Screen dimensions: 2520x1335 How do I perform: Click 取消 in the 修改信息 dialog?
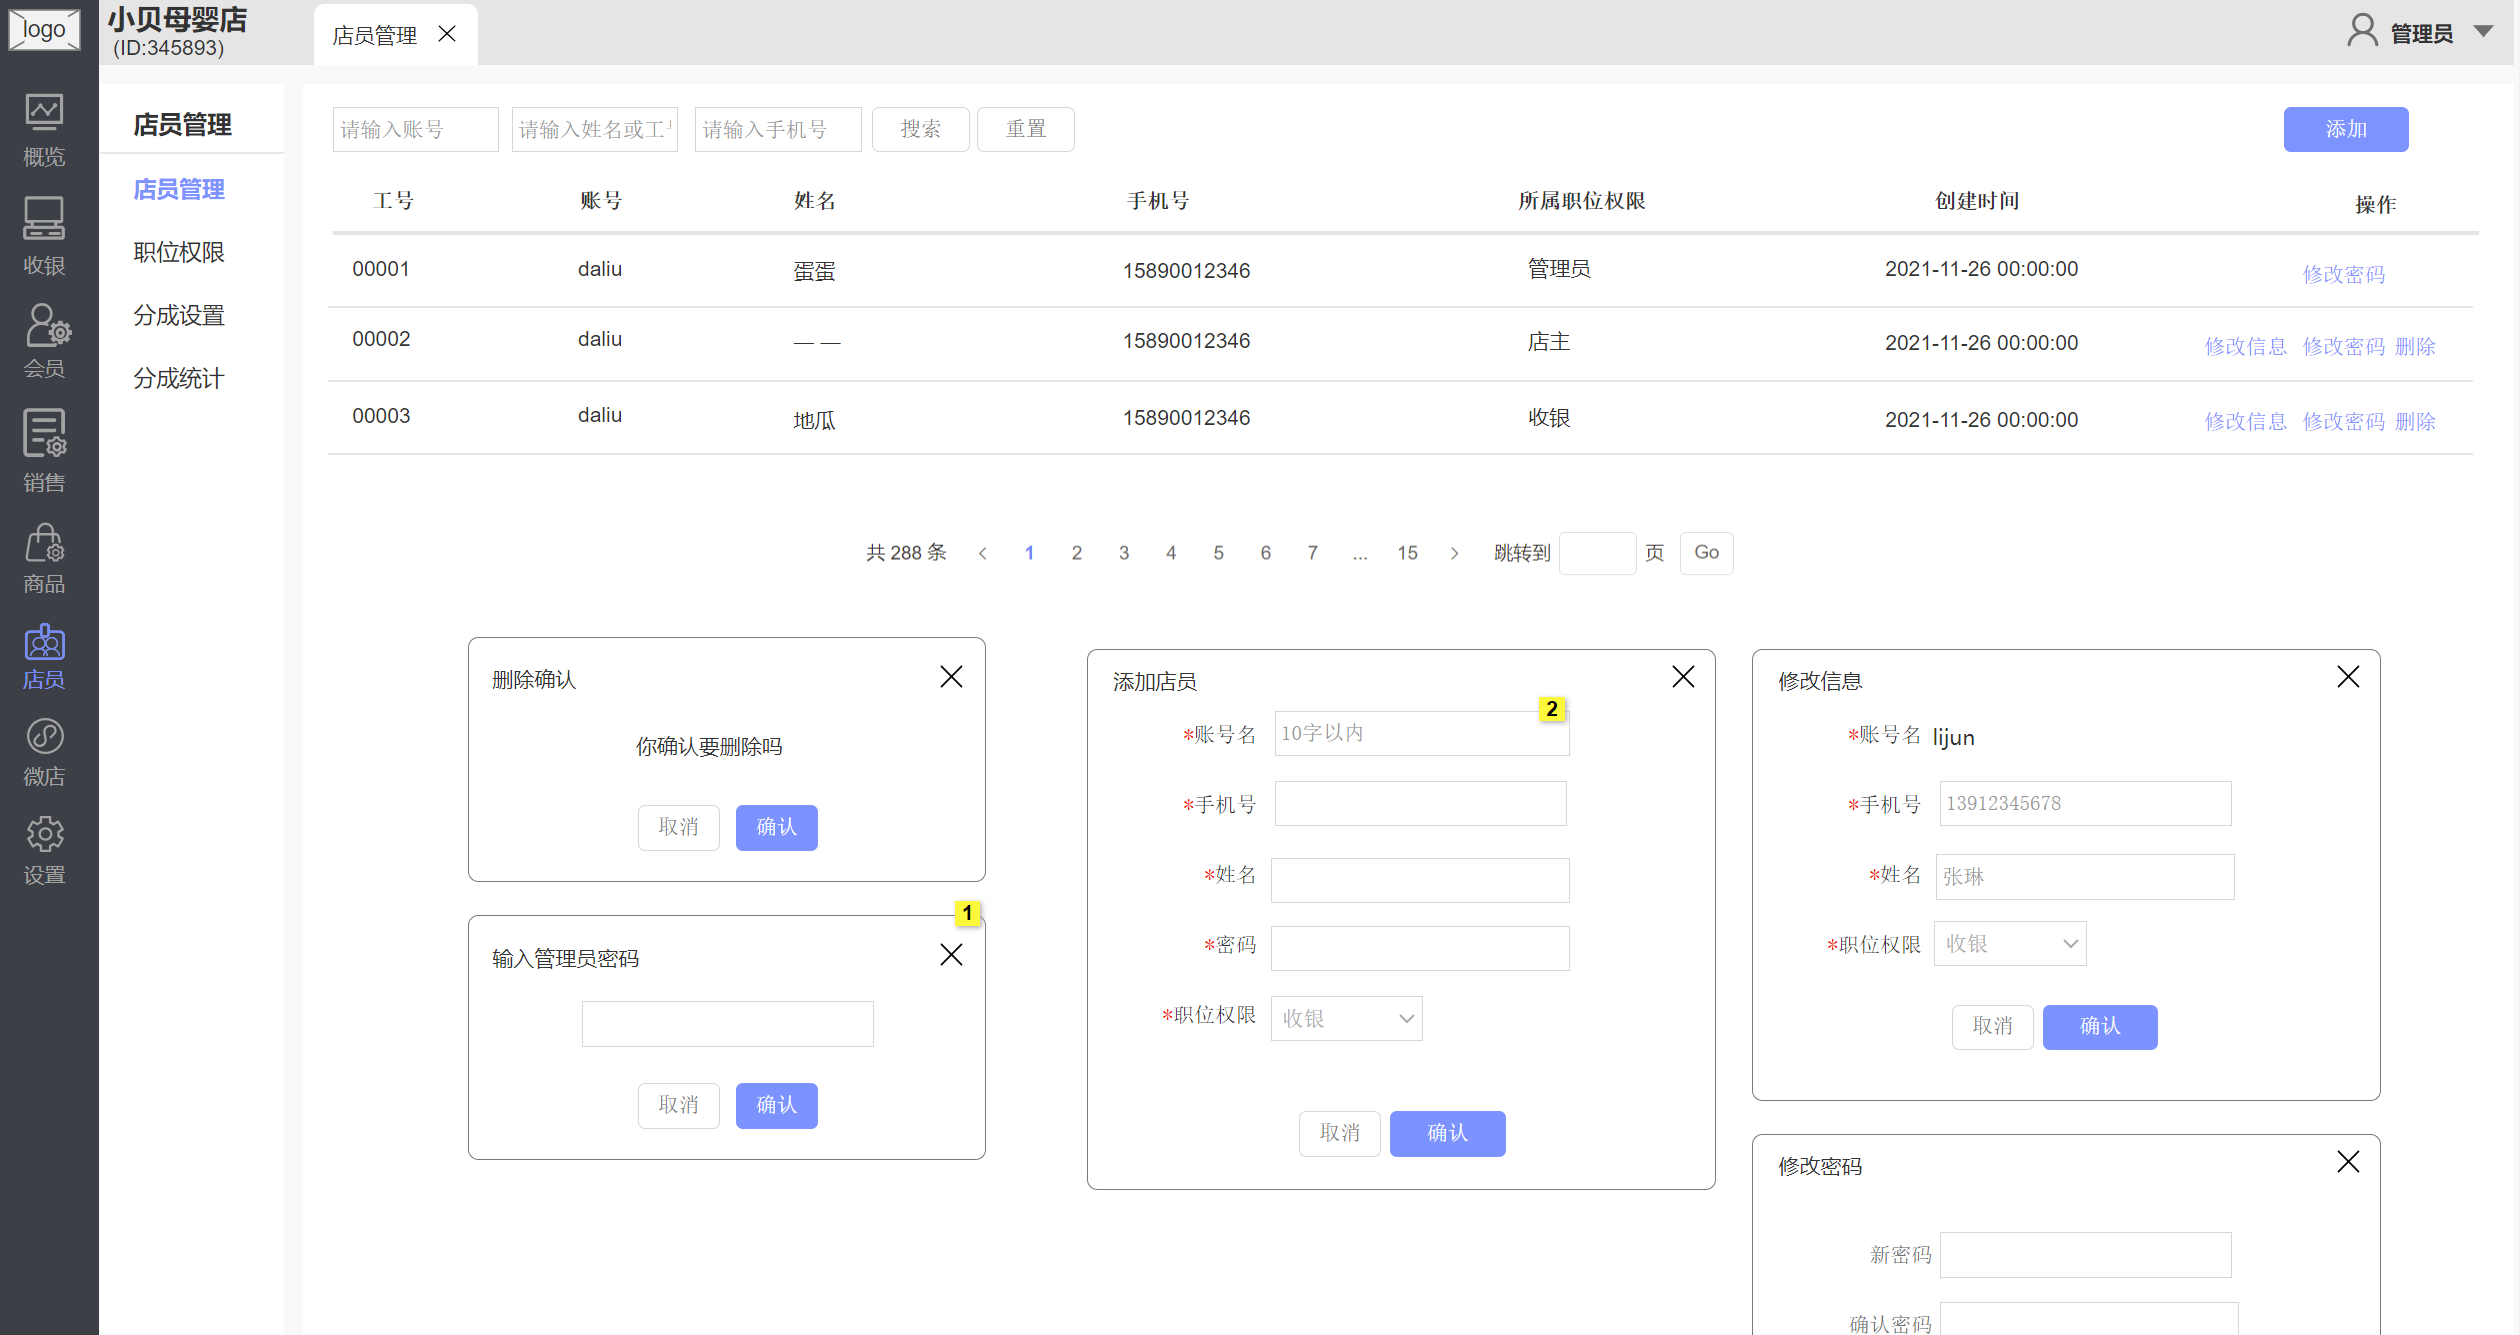tap(1992, 1027)
